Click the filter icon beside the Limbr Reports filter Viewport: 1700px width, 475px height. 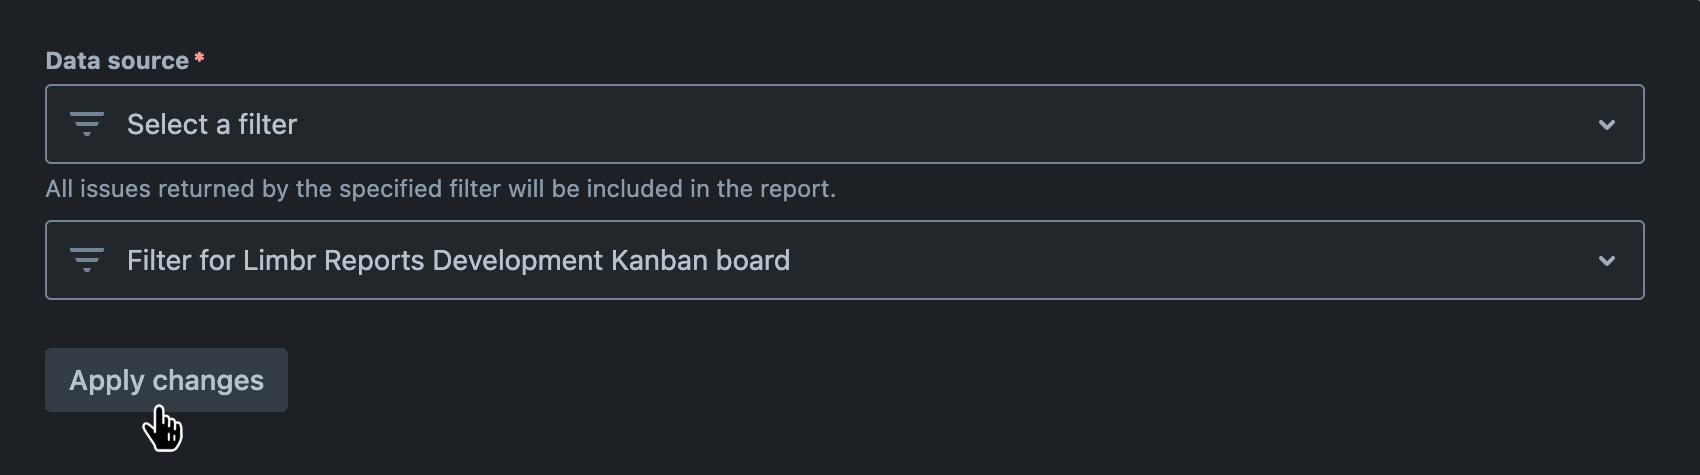87,260
